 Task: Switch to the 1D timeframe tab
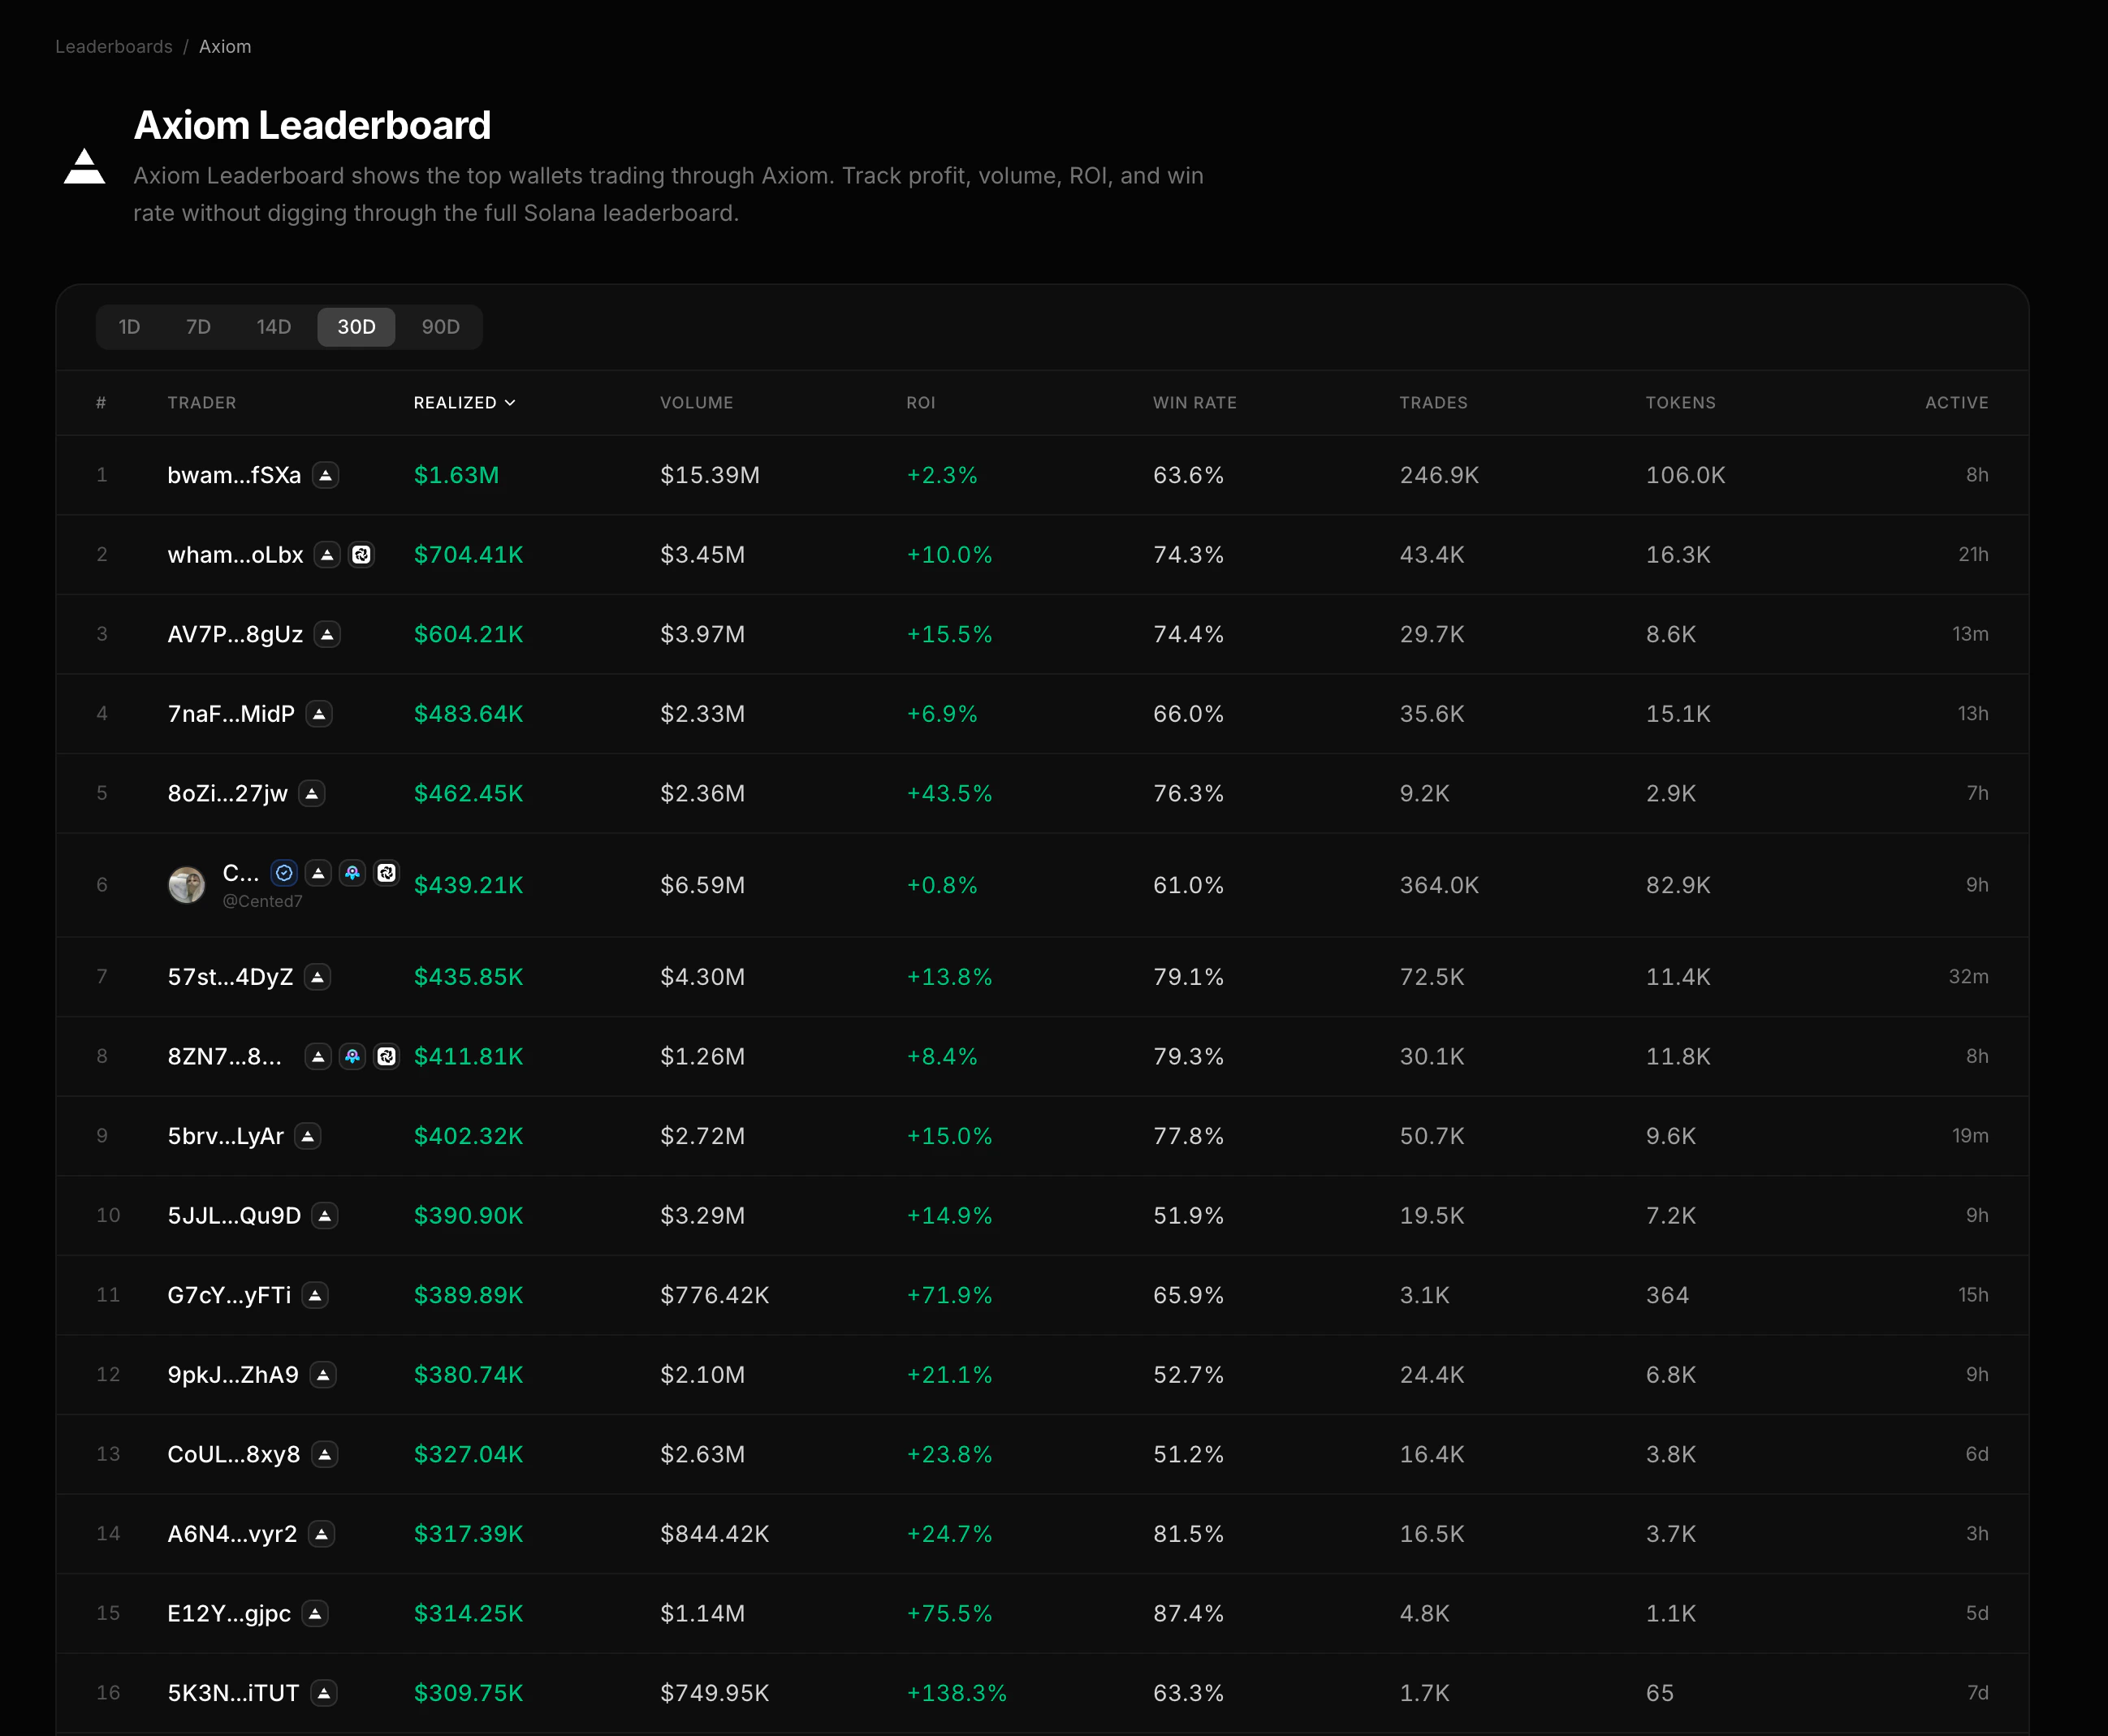pyautogui.click(x=129, y=327)
